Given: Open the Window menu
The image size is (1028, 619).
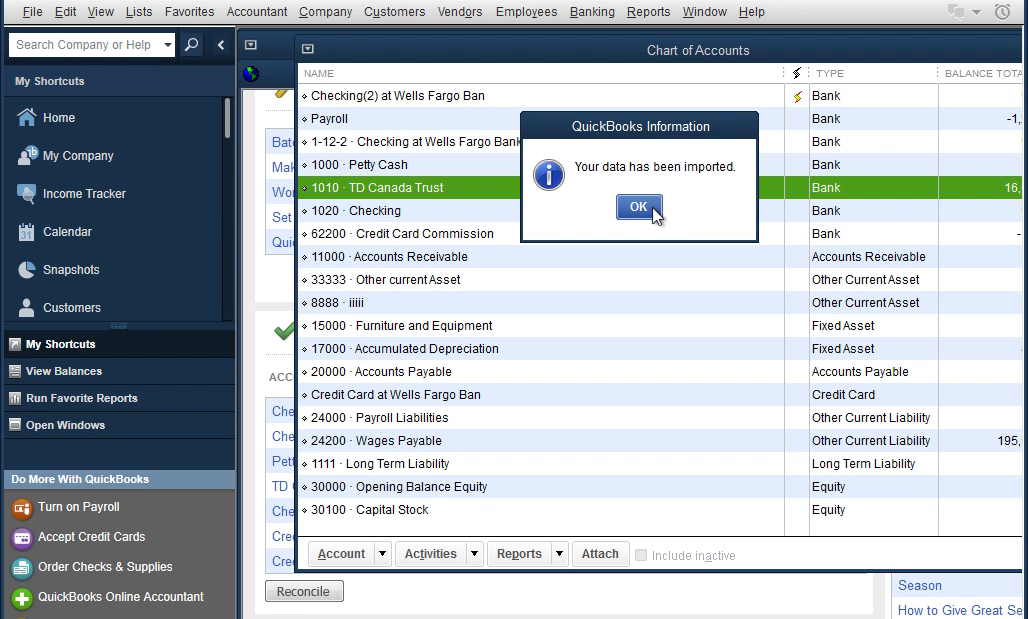Looking at the screenshot, I should click(x=704, y=12).
